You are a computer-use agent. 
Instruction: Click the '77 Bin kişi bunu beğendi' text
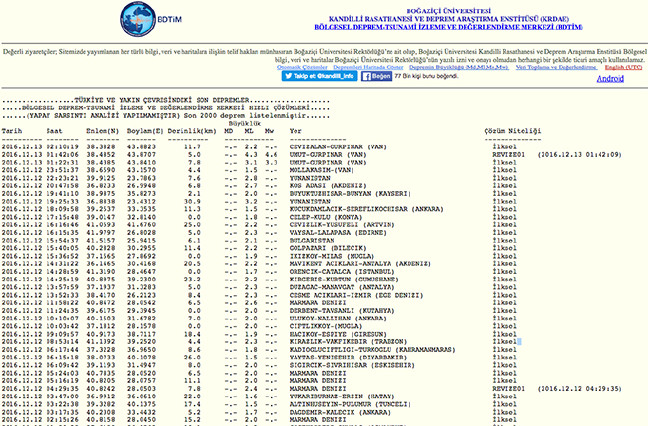(426, 76)
